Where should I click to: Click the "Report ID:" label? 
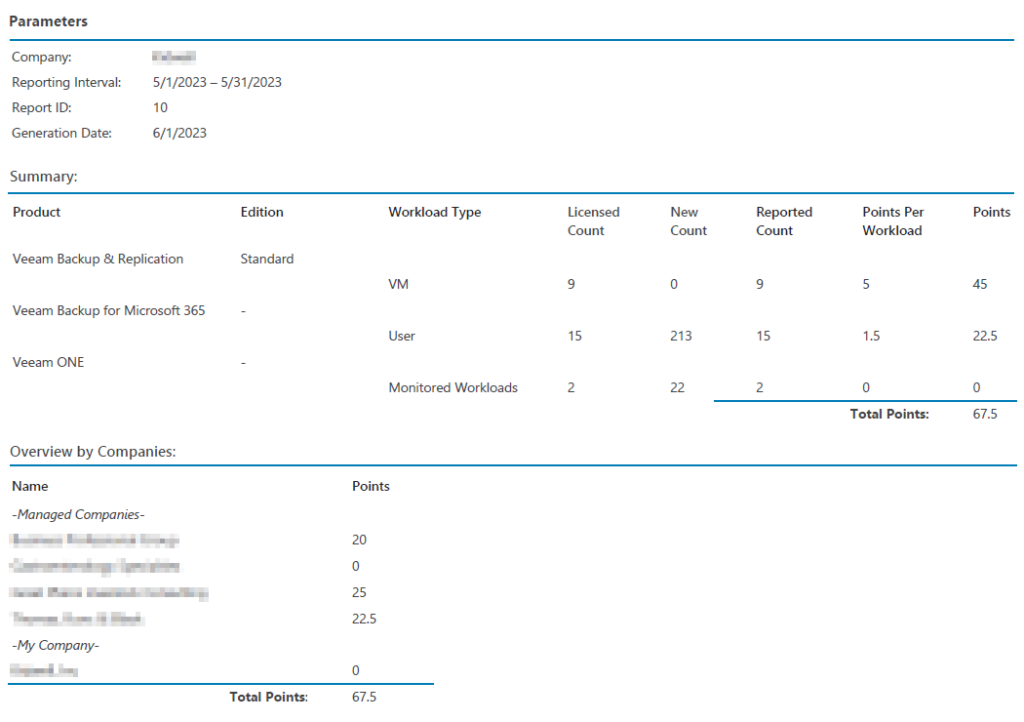[42, 108]
